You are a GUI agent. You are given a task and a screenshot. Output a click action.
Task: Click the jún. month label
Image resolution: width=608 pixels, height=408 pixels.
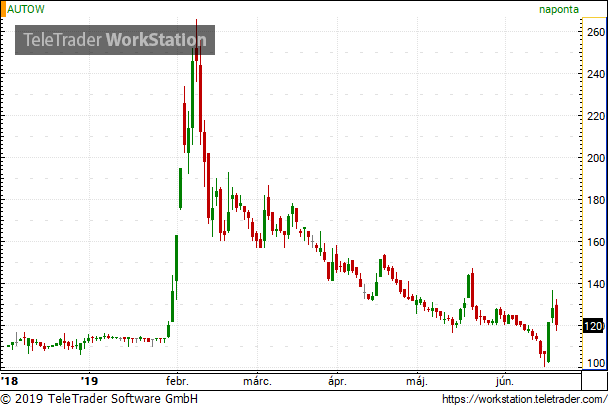tap(505, 381)
